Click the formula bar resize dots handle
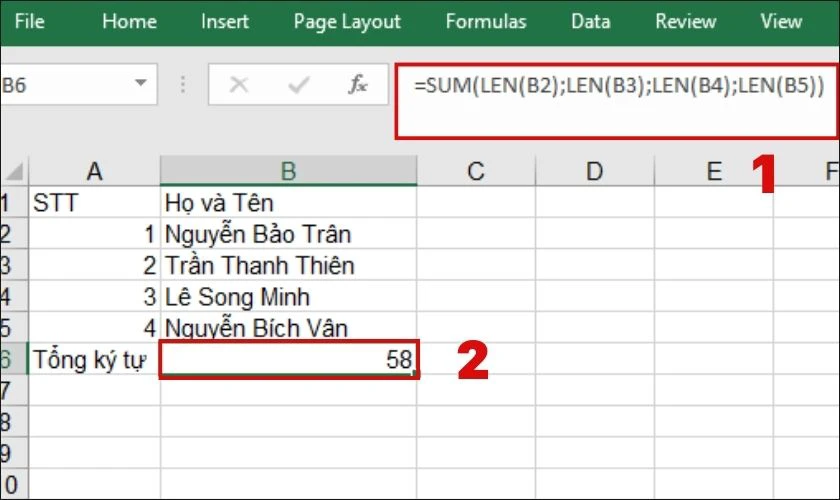The image size is (840, 500). click(183, 84)
